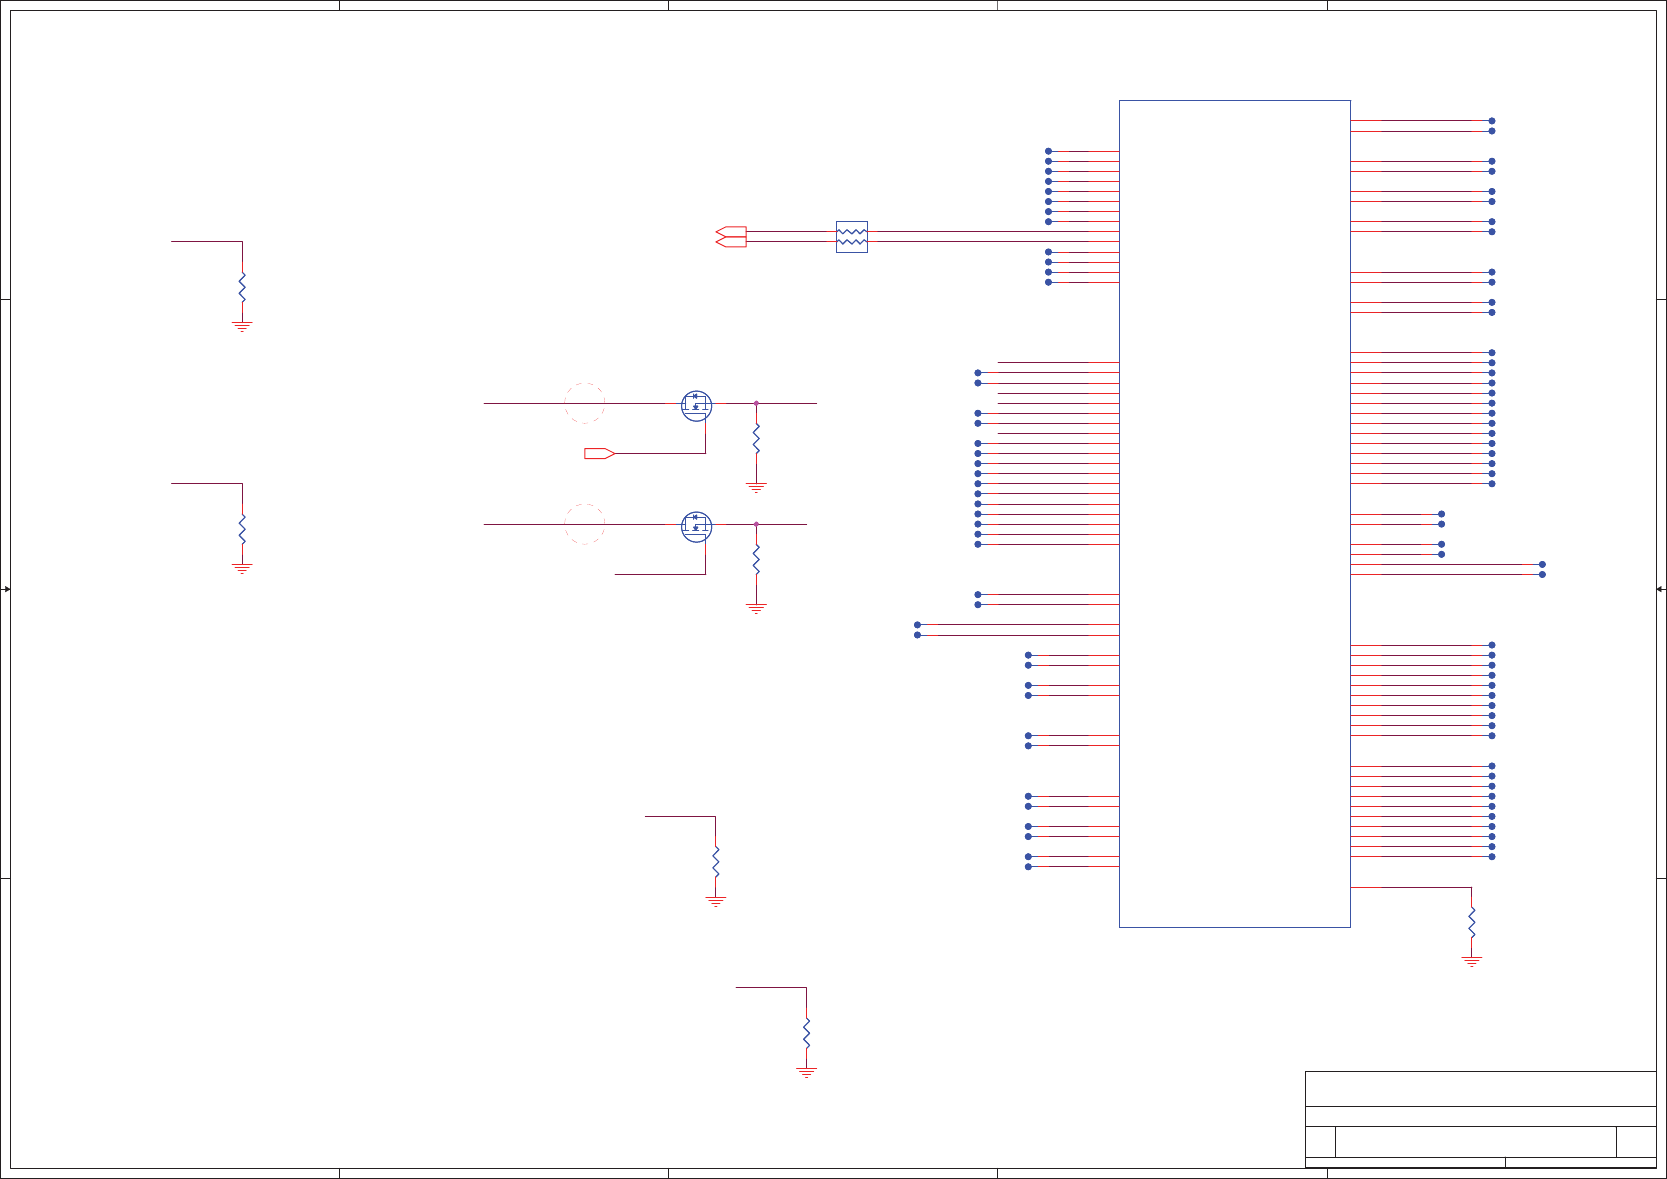This screenshot has height=1179, width=1667.
Task: Select the red port symbol feeding the MOSFET gate
Action: pyautogui.click(x=599, y=453)
